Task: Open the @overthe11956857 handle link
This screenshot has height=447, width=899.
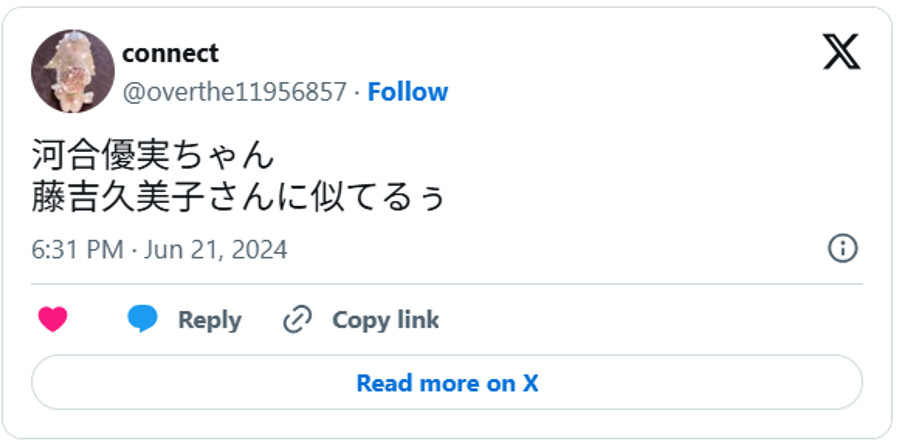Action: point(234,92)
